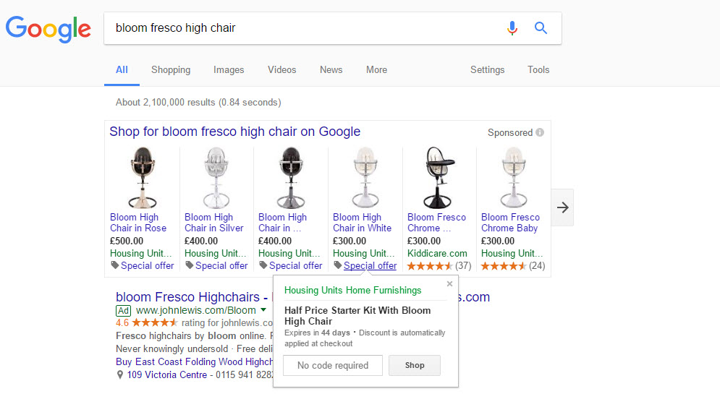Click the Bloom High Chair in Silver thumbnail
This screenshot has height=394, width=720.
[x=216, y=178]
